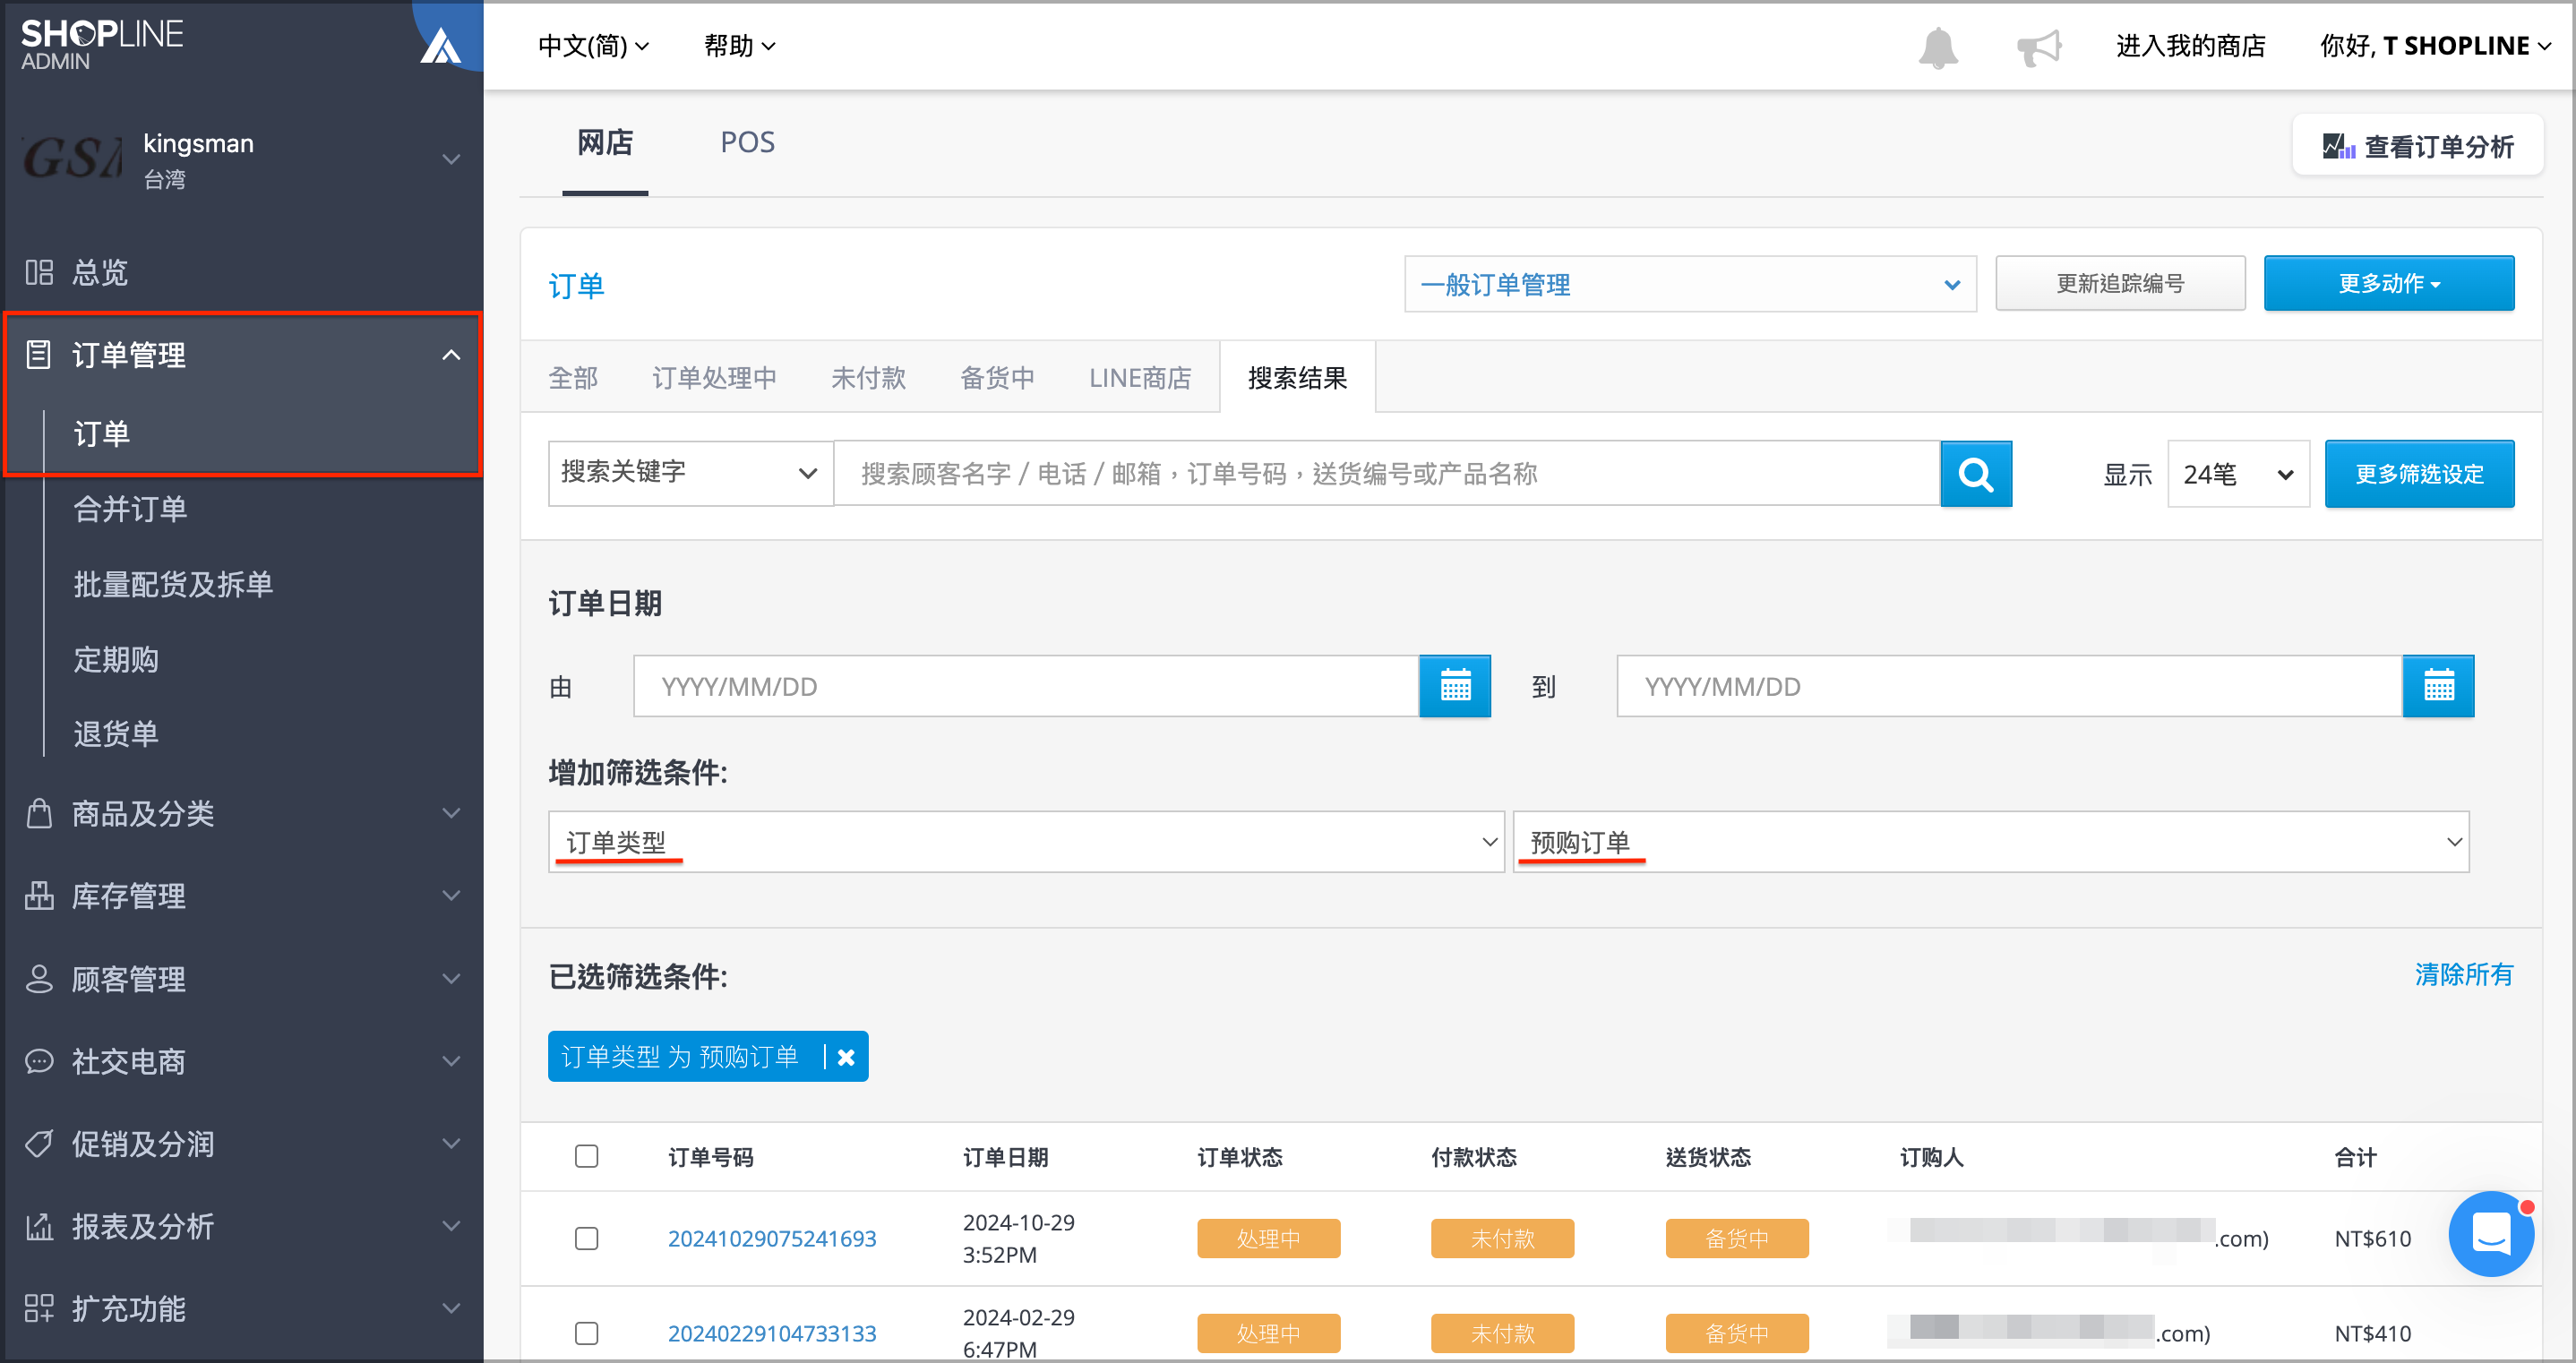Focus the start date YYYY/MM/DD field
Screen dimensions: 2576x1363
click(1026, 686)
